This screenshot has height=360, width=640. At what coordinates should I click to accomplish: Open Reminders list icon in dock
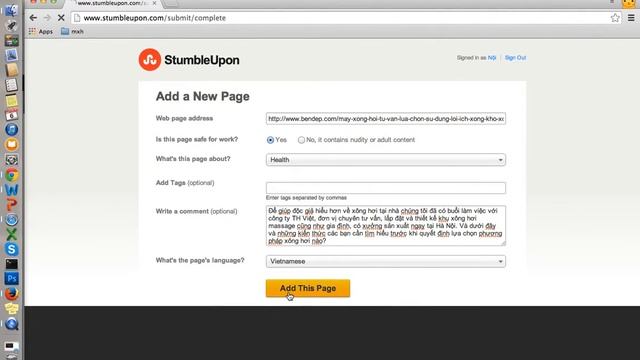[11, 85]
